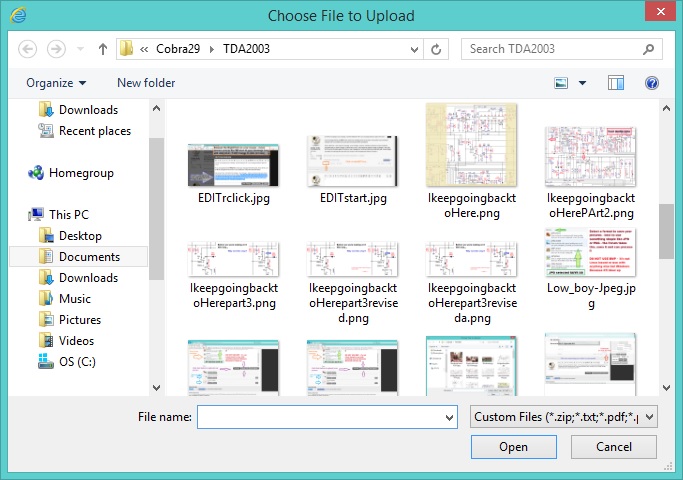Click the New folder button
The height and width of the screenshot is (480, 683).
point(146,83)
